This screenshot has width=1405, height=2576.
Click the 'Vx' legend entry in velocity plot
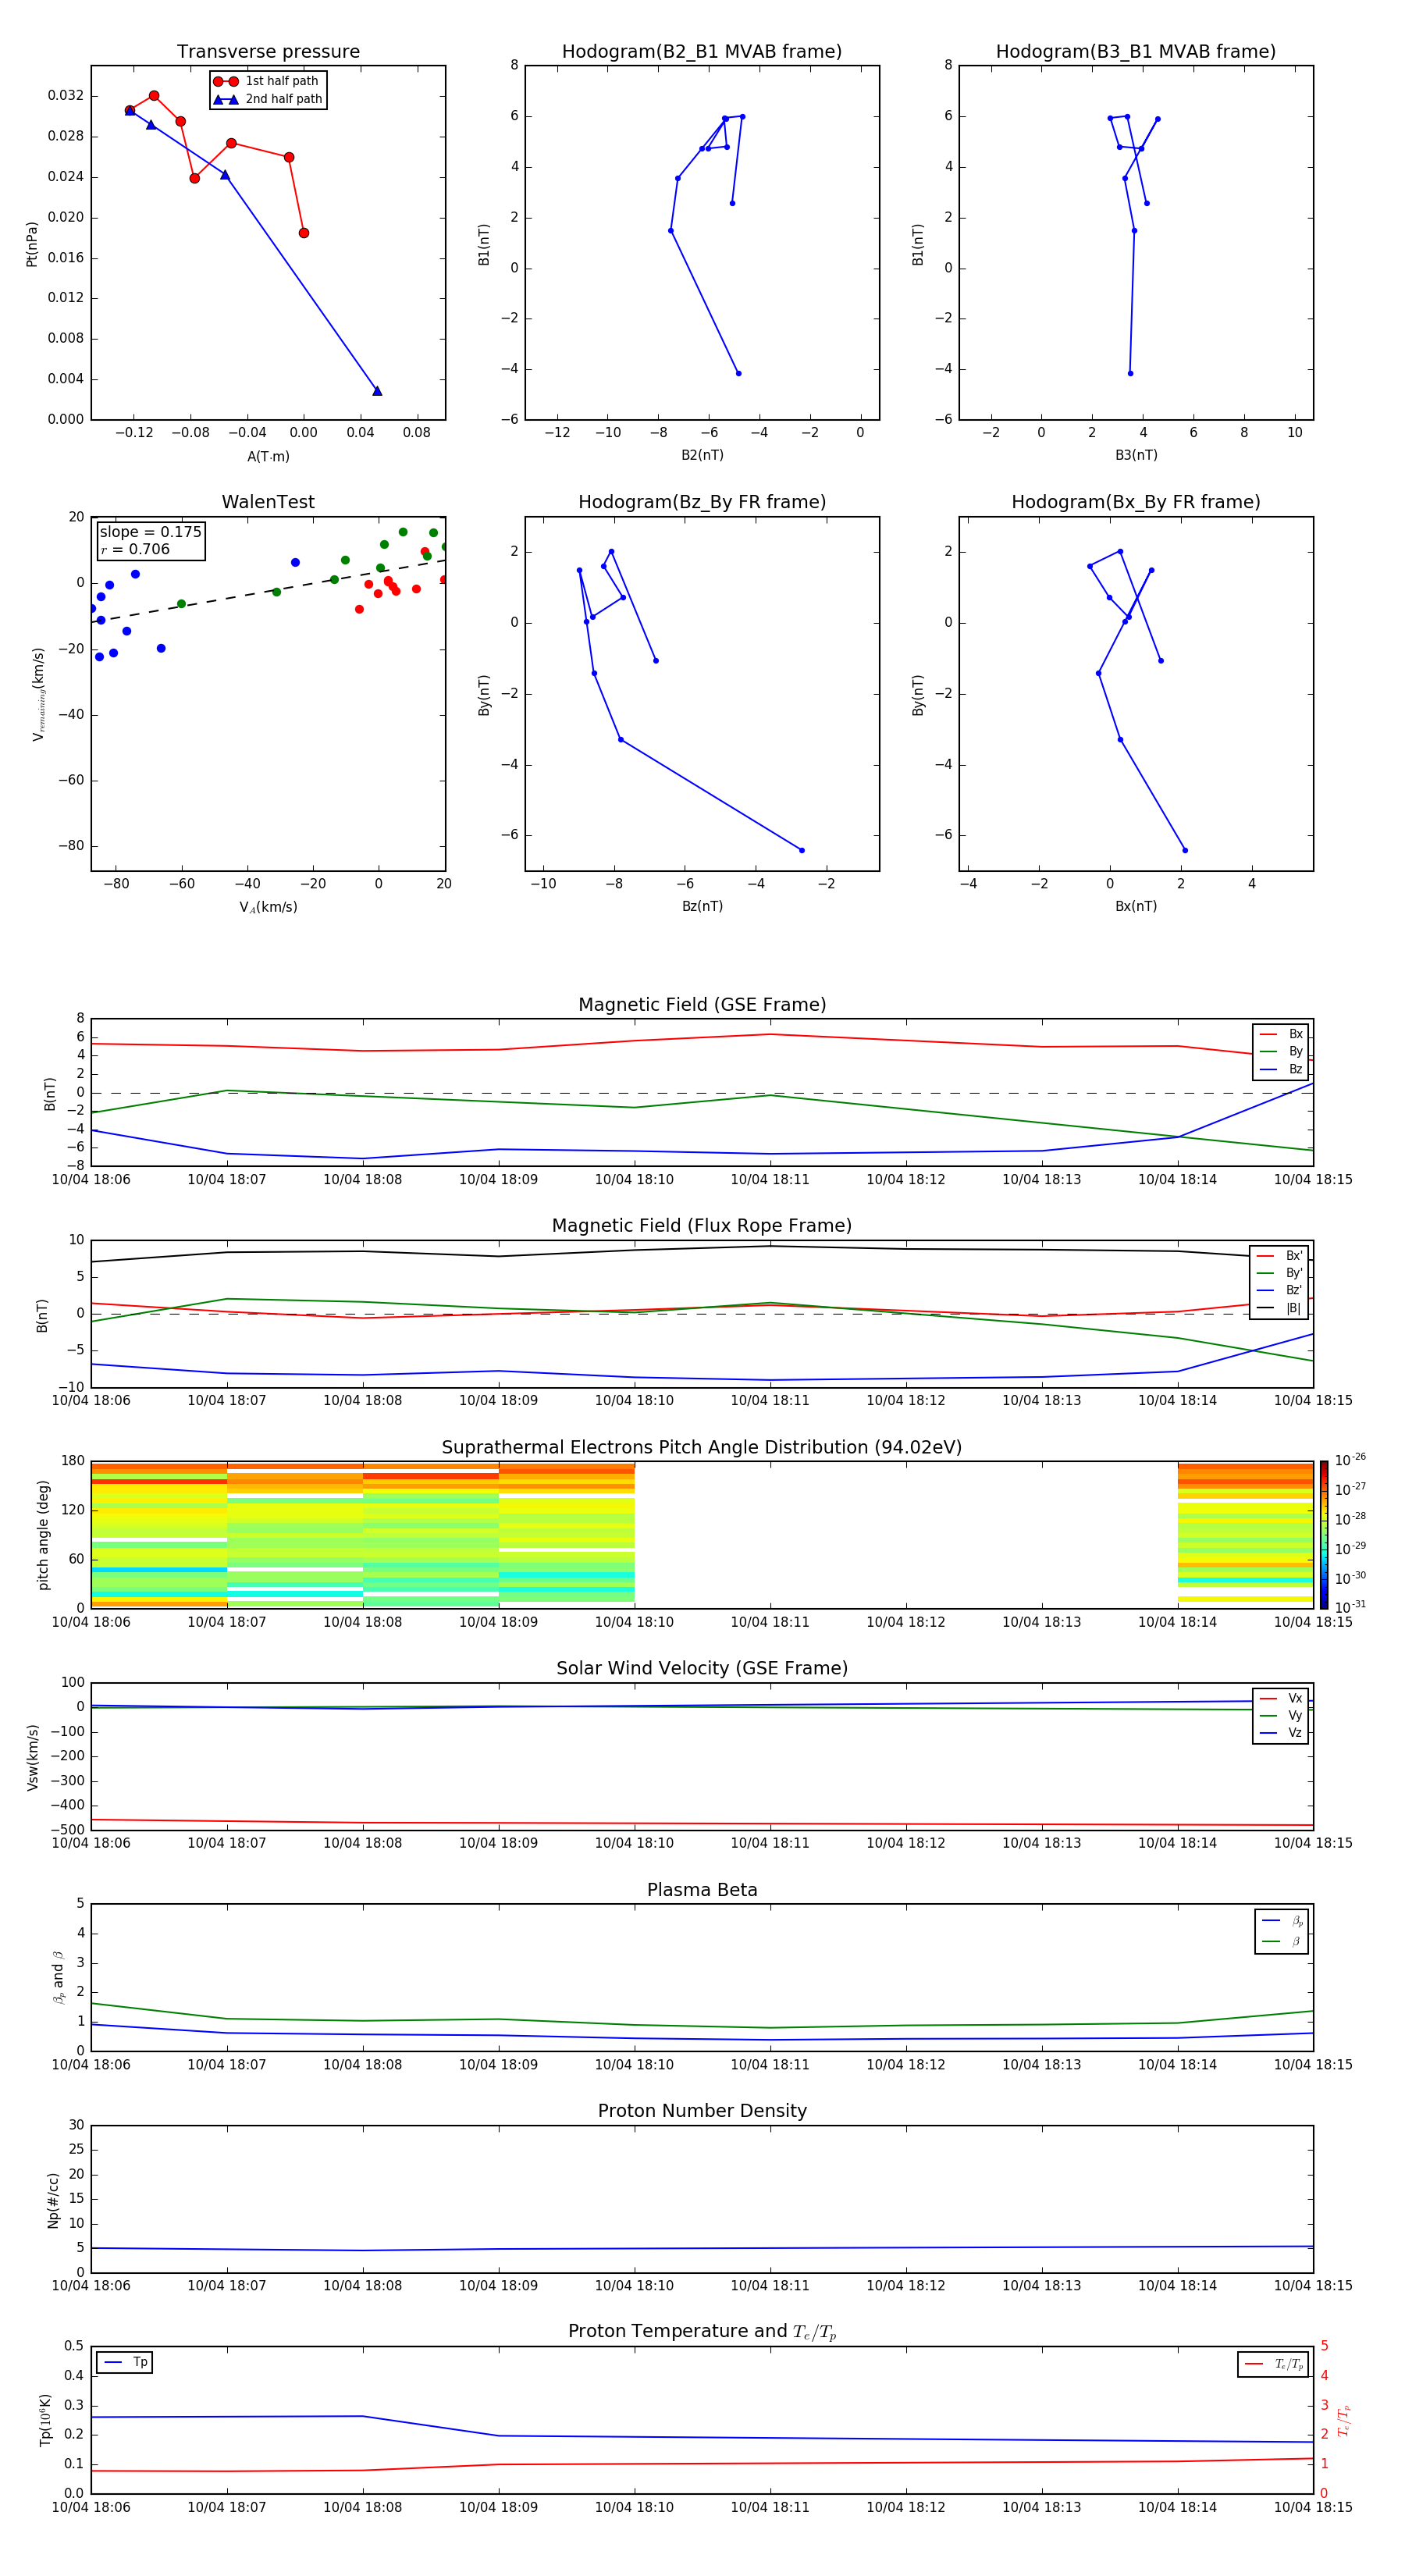[1281, 1698]
